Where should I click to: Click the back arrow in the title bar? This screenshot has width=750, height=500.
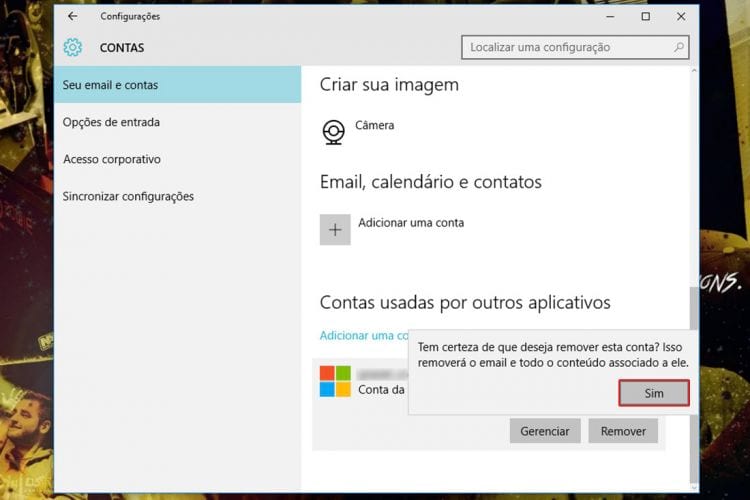coord(73,16)
